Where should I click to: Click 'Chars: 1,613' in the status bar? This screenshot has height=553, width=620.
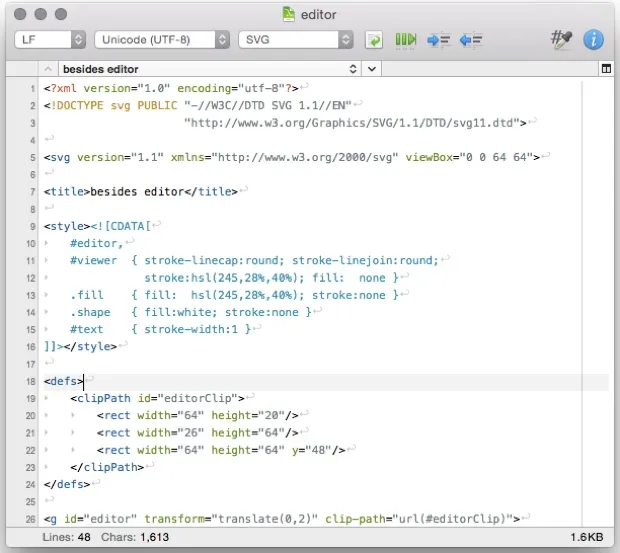(x=135, y=537)
